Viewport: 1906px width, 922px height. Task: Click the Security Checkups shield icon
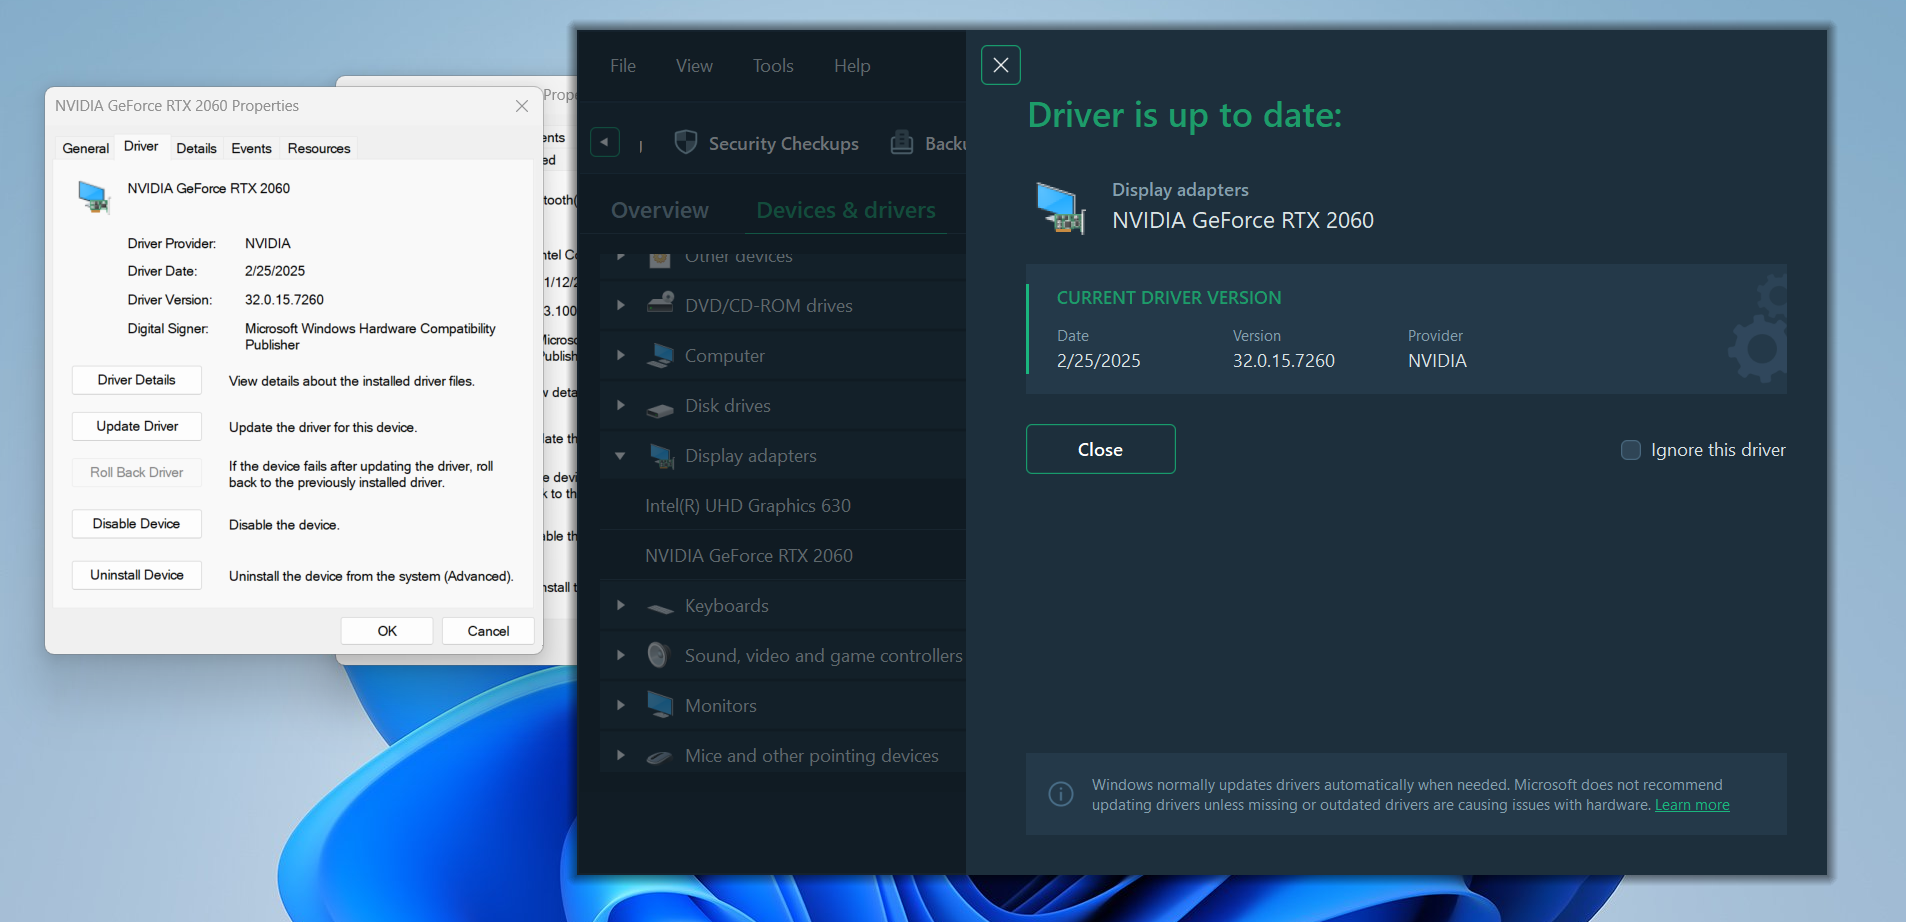coord(685,143)
